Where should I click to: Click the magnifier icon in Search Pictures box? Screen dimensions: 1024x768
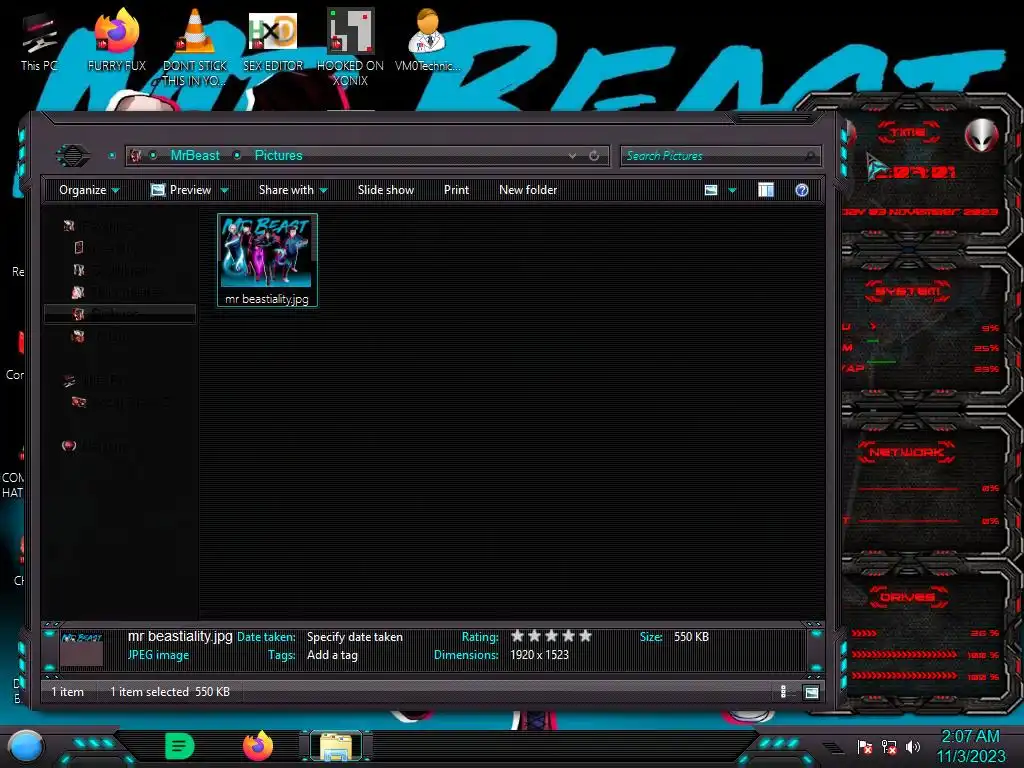(810, 155)
